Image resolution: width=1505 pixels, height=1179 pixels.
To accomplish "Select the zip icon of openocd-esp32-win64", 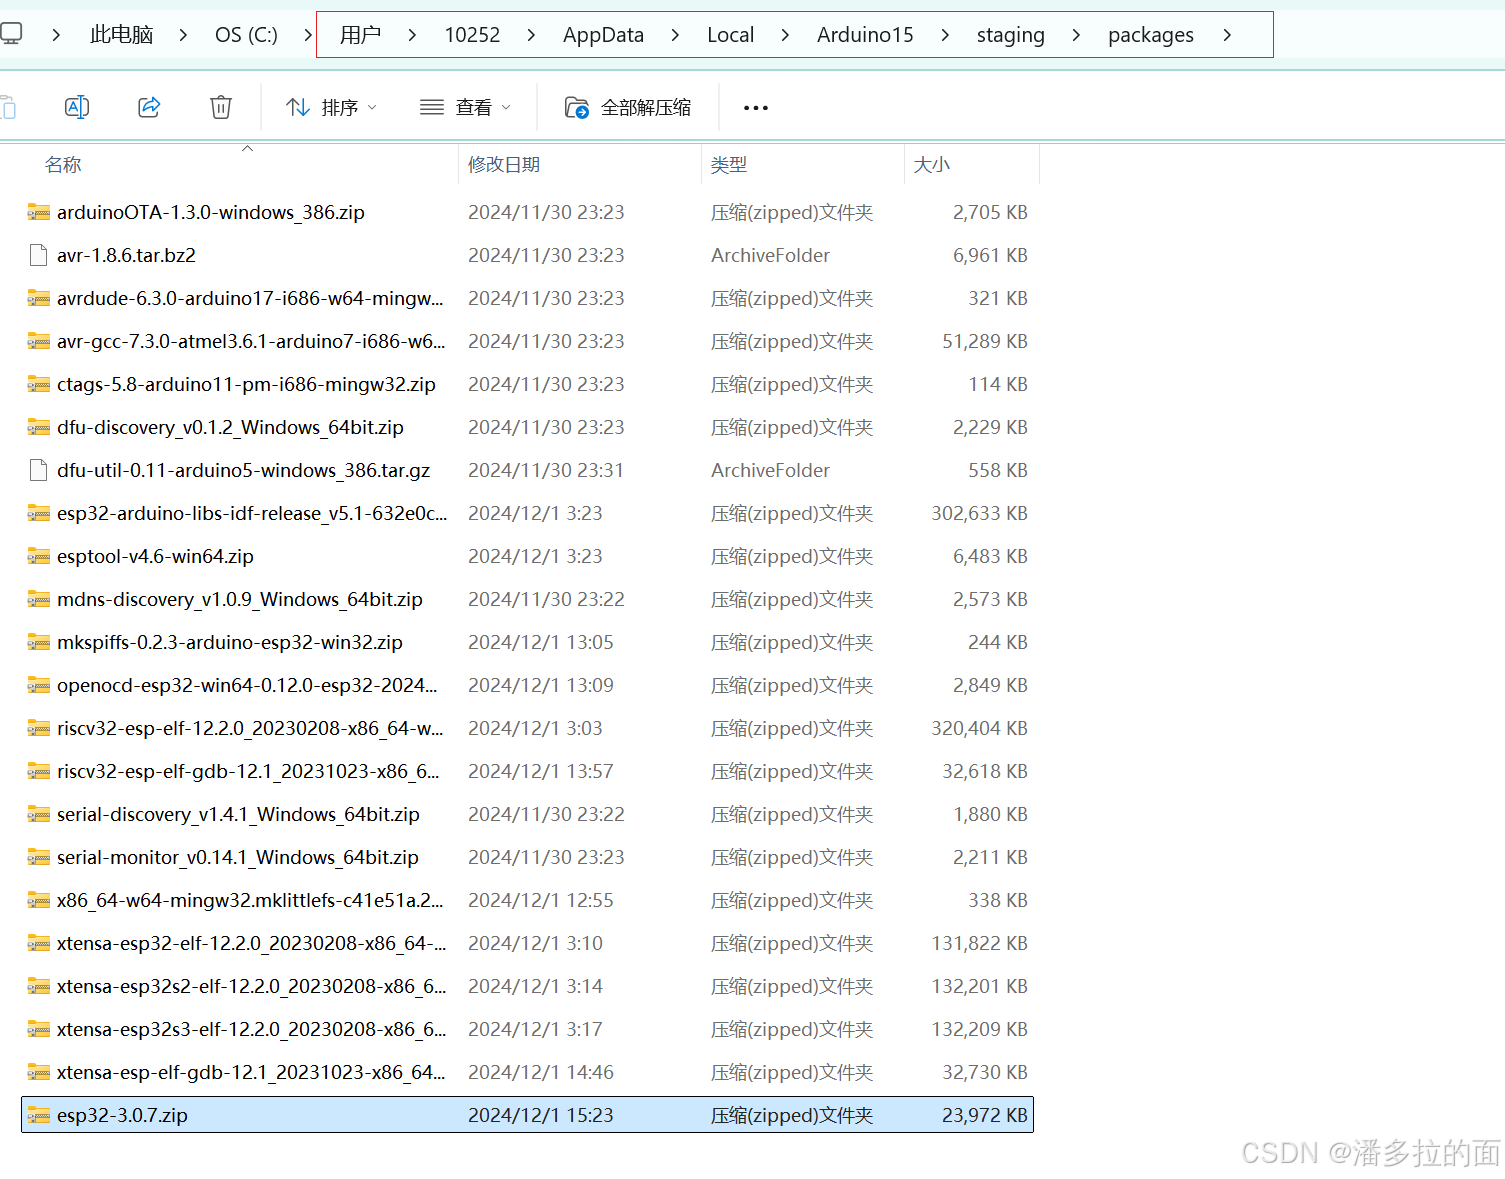I will [39, 685].
